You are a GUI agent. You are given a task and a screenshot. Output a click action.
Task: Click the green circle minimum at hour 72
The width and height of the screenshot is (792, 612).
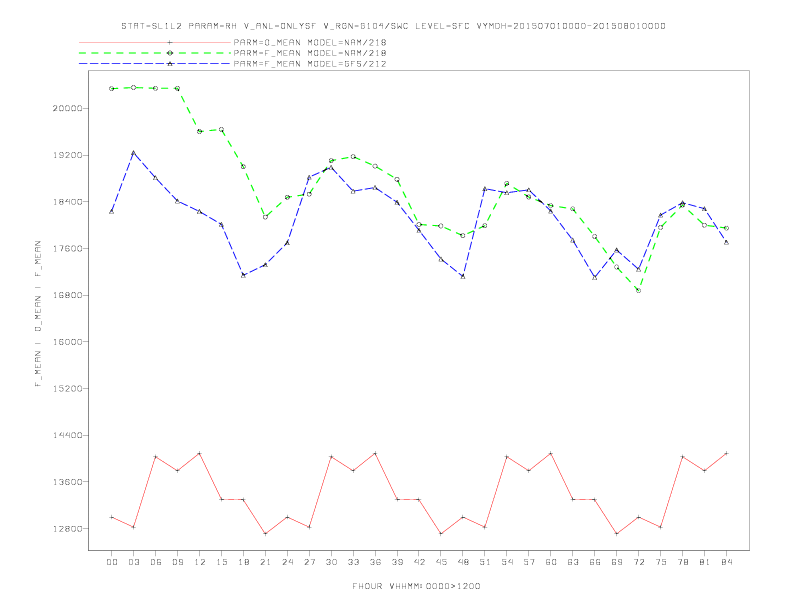click(x=638, y=291)
